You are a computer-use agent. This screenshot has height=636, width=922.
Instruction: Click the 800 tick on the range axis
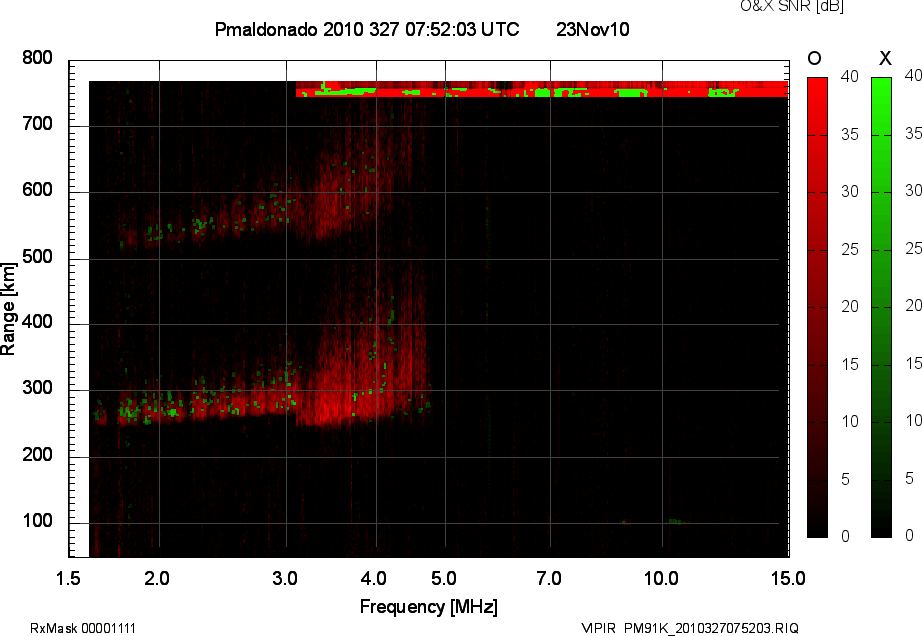pos(38,58)
